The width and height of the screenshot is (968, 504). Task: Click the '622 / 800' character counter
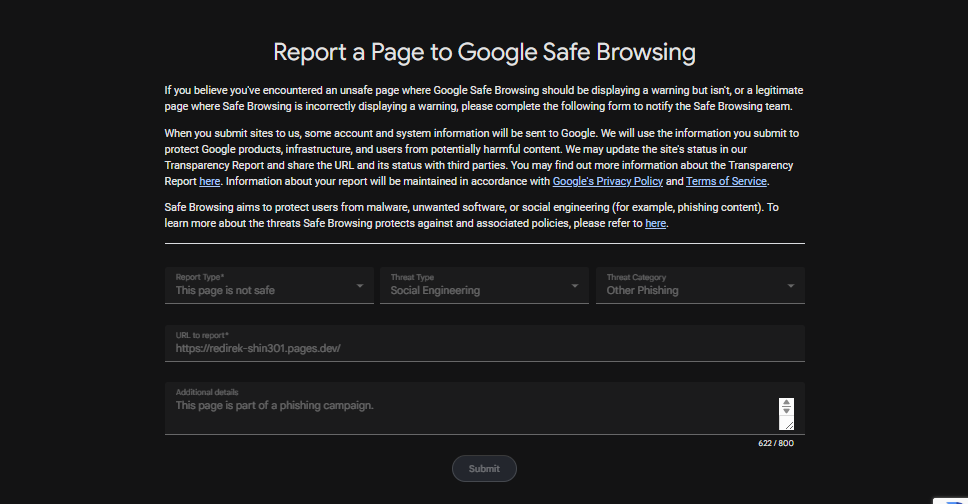point(776,443)
